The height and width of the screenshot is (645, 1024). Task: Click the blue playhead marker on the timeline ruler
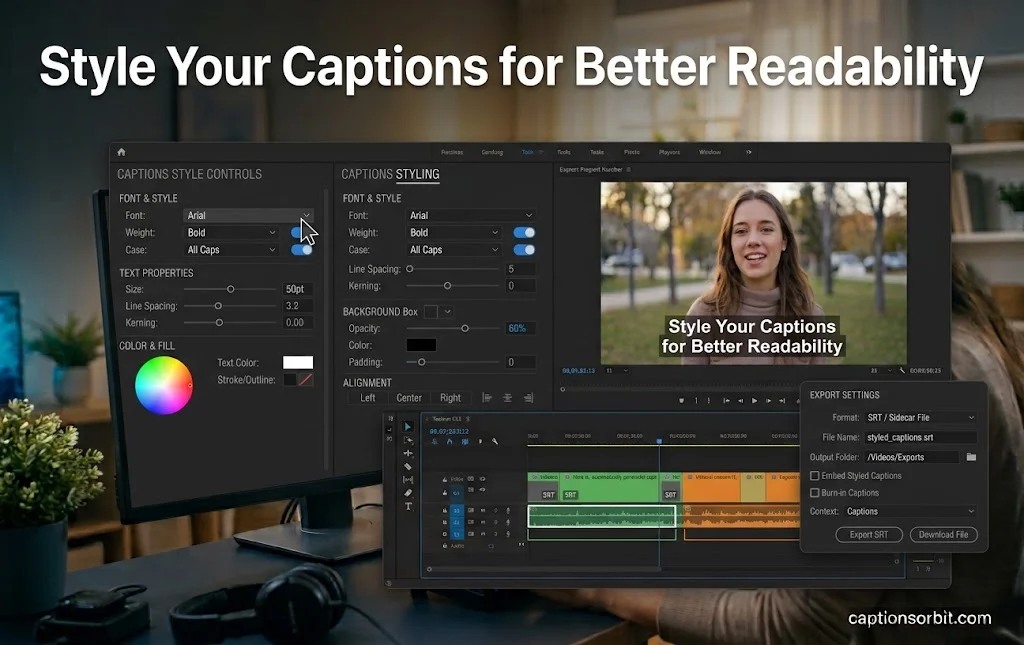tap(659, 441)
